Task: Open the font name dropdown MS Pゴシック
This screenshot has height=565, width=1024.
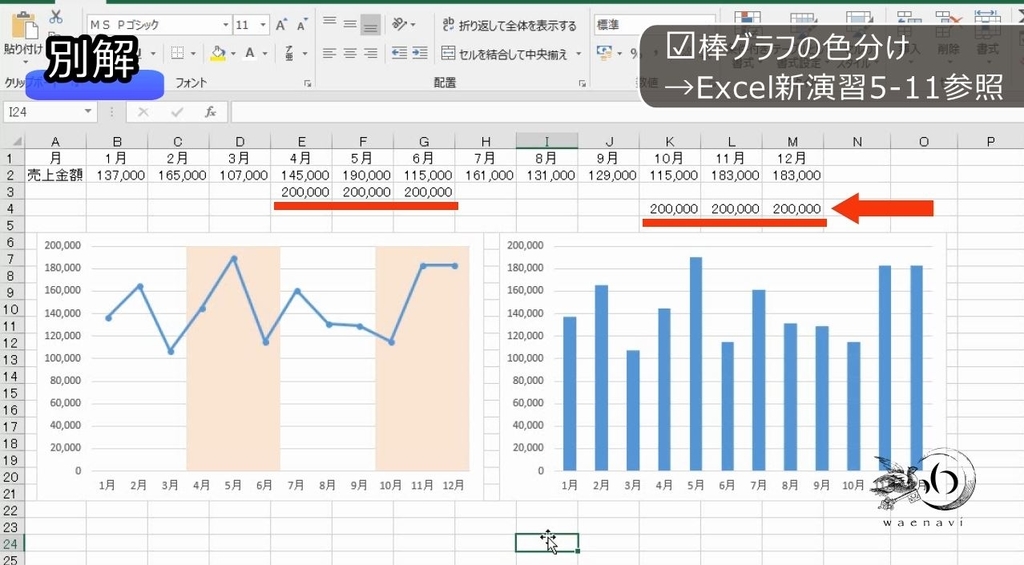Action: point(225,25)
